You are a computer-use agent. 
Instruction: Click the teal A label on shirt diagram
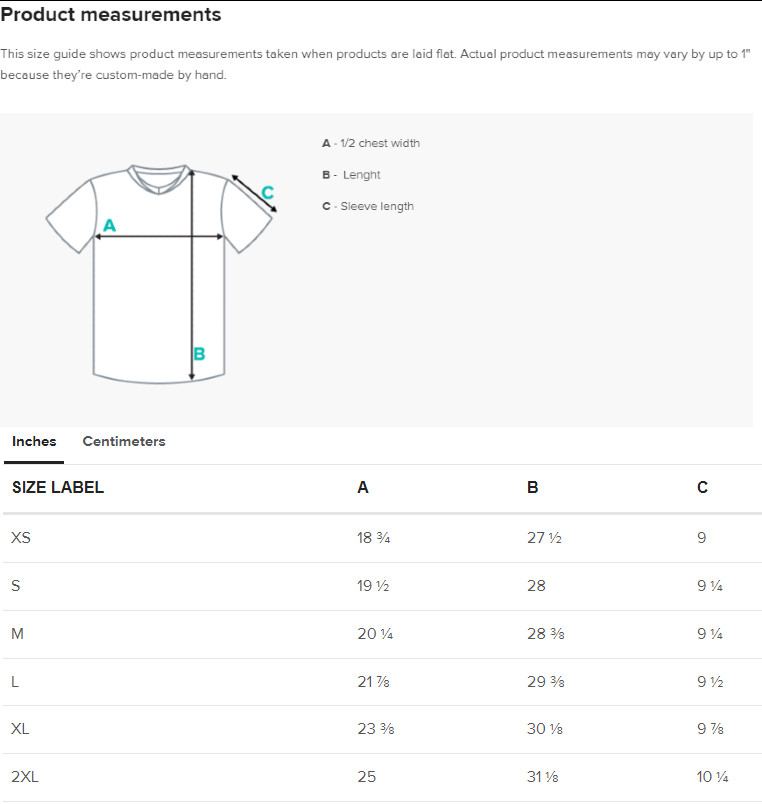click(x=110, y=226)
